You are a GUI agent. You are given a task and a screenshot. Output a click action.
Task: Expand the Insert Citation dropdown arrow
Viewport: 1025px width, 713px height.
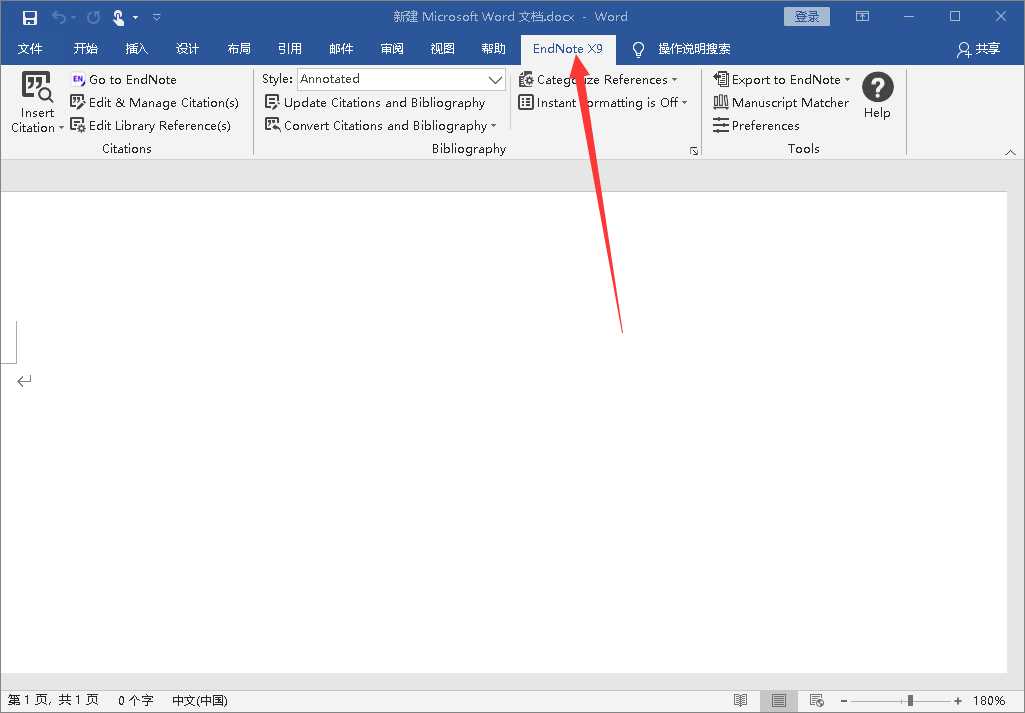tap(61, 128)
